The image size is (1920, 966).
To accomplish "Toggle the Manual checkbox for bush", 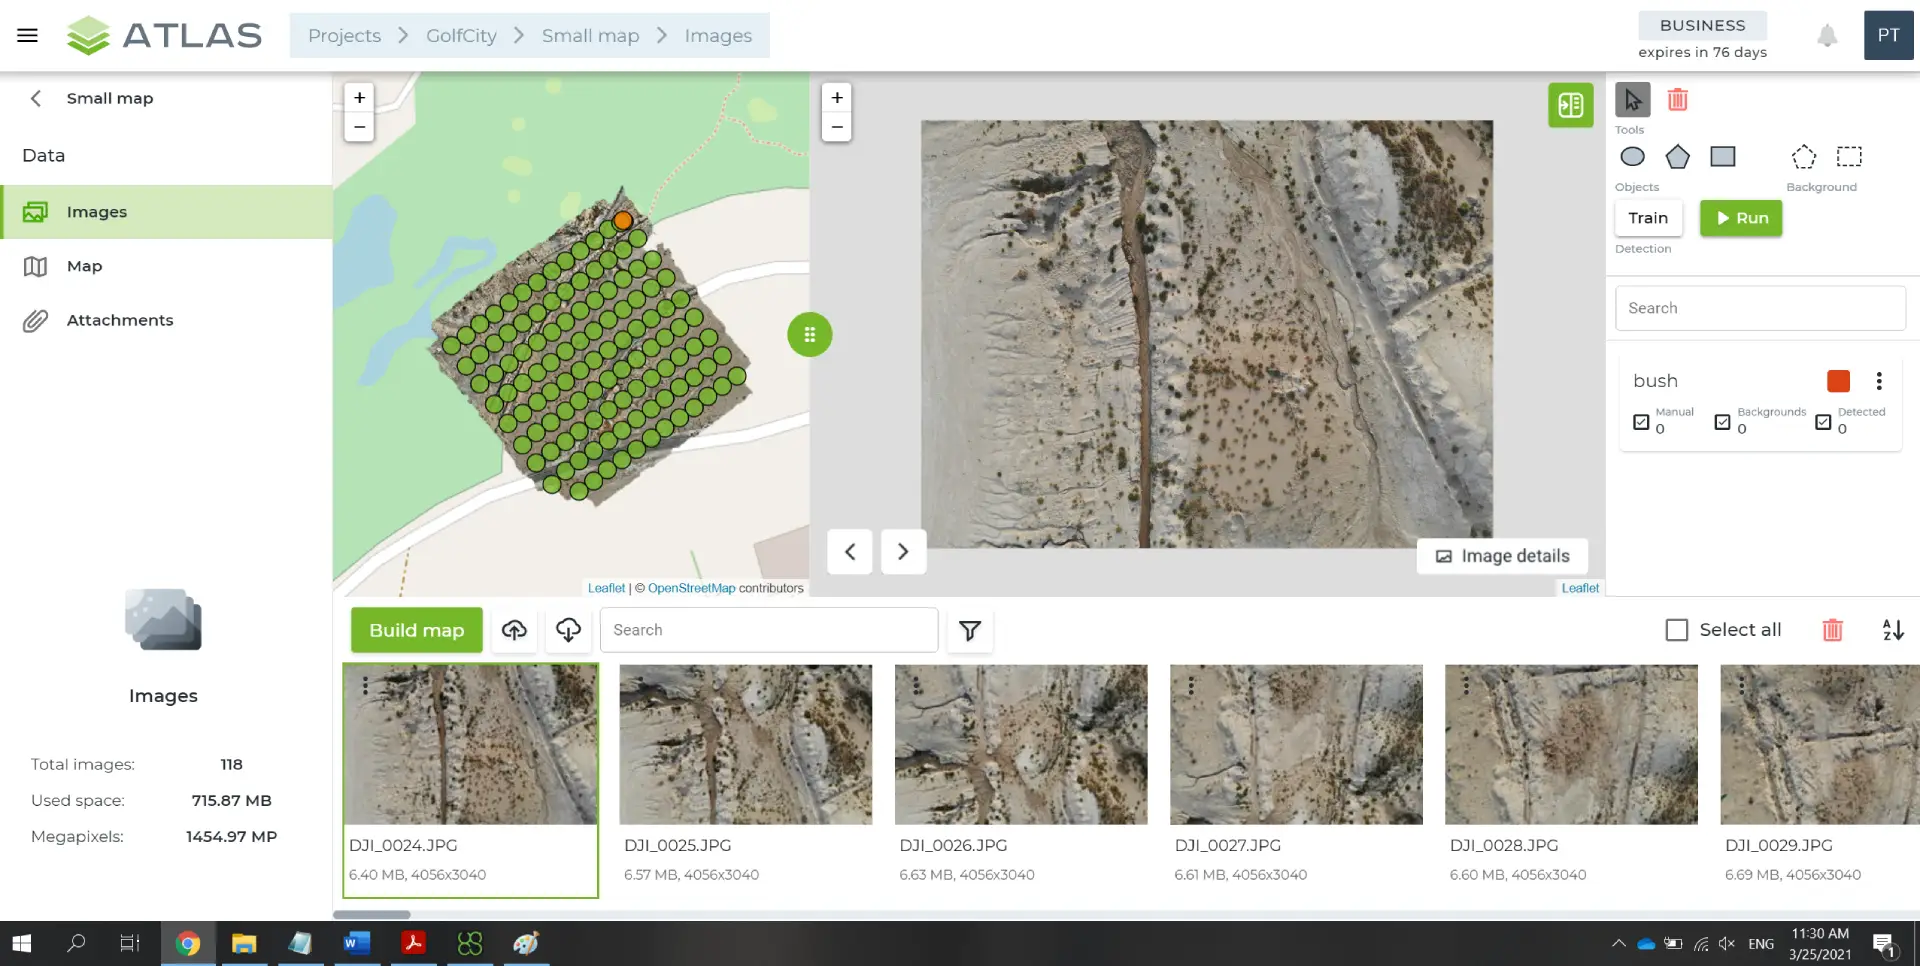I will [1641, 422].
